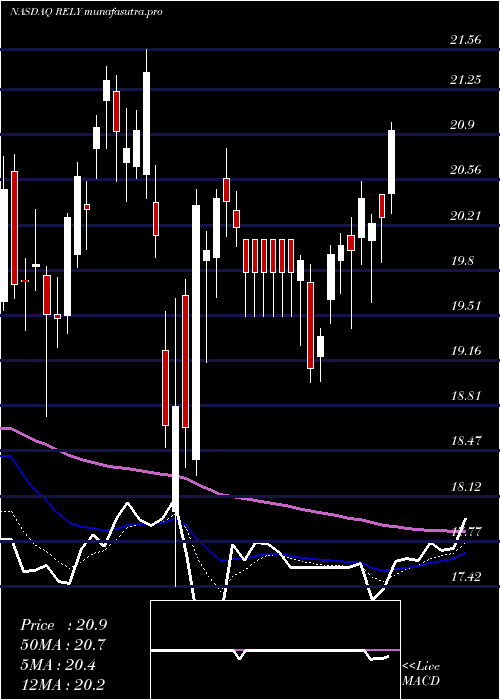This screenshot has width=500, height=700.
Task: Click the '50MA : 20.7' readout
Action: (63, 645)
